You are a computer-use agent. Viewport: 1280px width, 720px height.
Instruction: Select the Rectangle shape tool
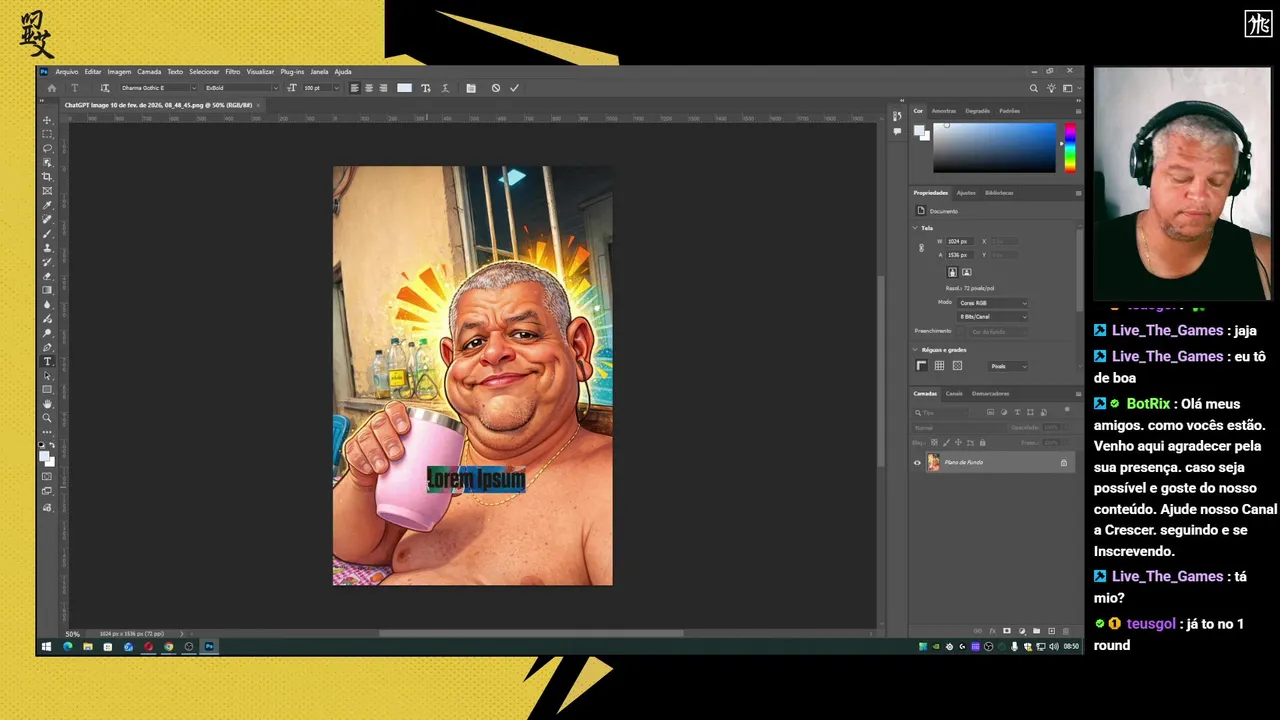point(47,390)
